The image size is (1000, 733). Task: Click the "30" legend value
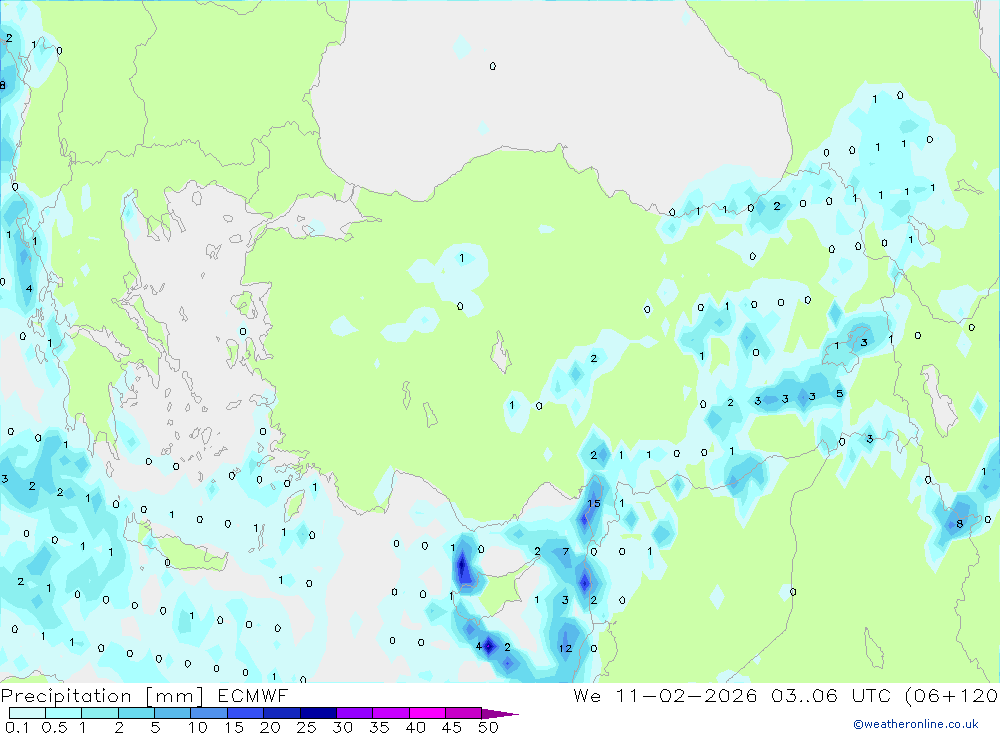342,727
